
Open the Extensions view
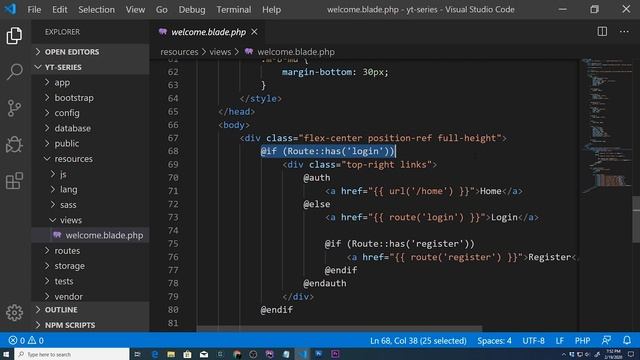pos(14,181)
